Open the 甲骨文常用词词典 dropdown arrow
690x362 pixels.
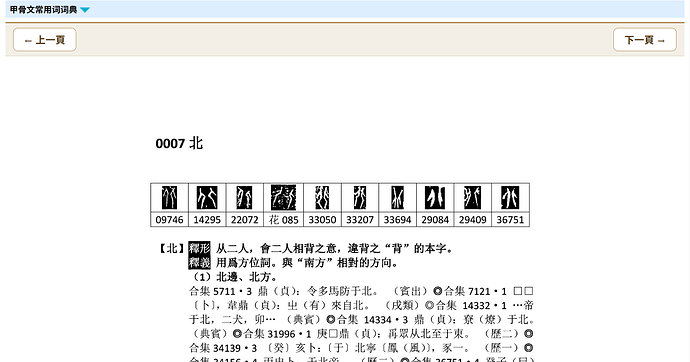pyautogui.click(x=85, y=10)
